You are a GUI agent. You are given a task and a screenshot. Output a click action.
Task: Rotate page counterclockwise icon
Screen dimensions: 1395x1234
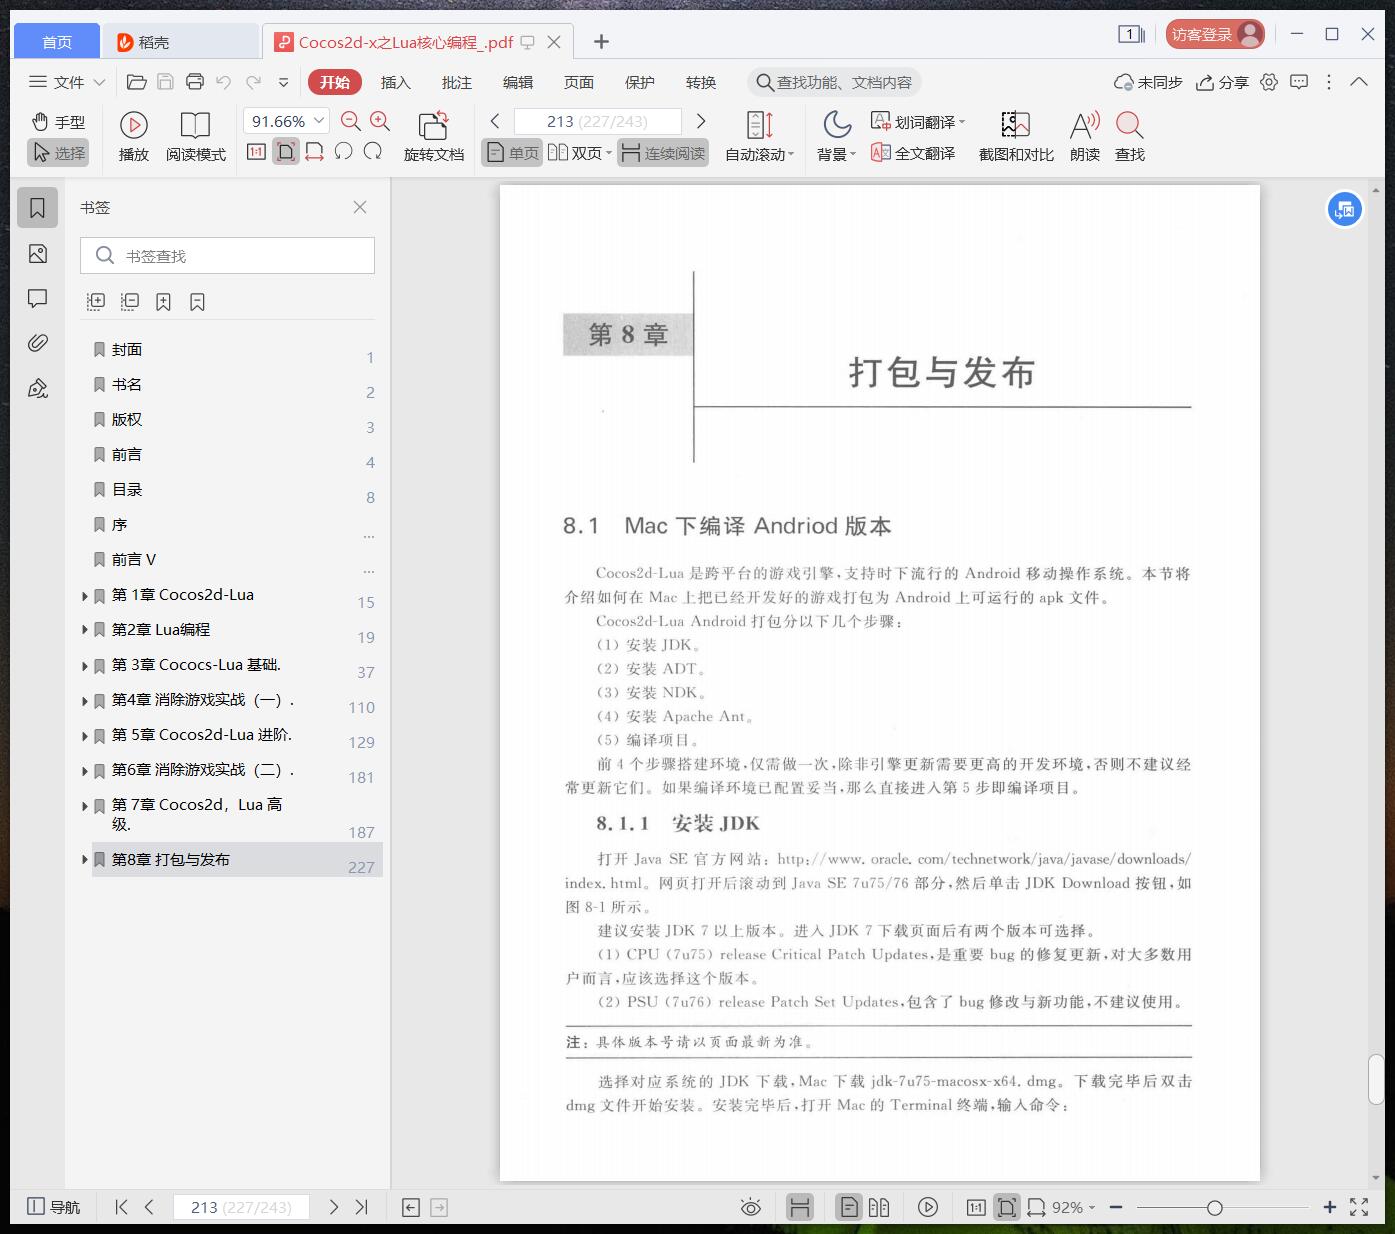pyautogui.click(x=343, y=152)
